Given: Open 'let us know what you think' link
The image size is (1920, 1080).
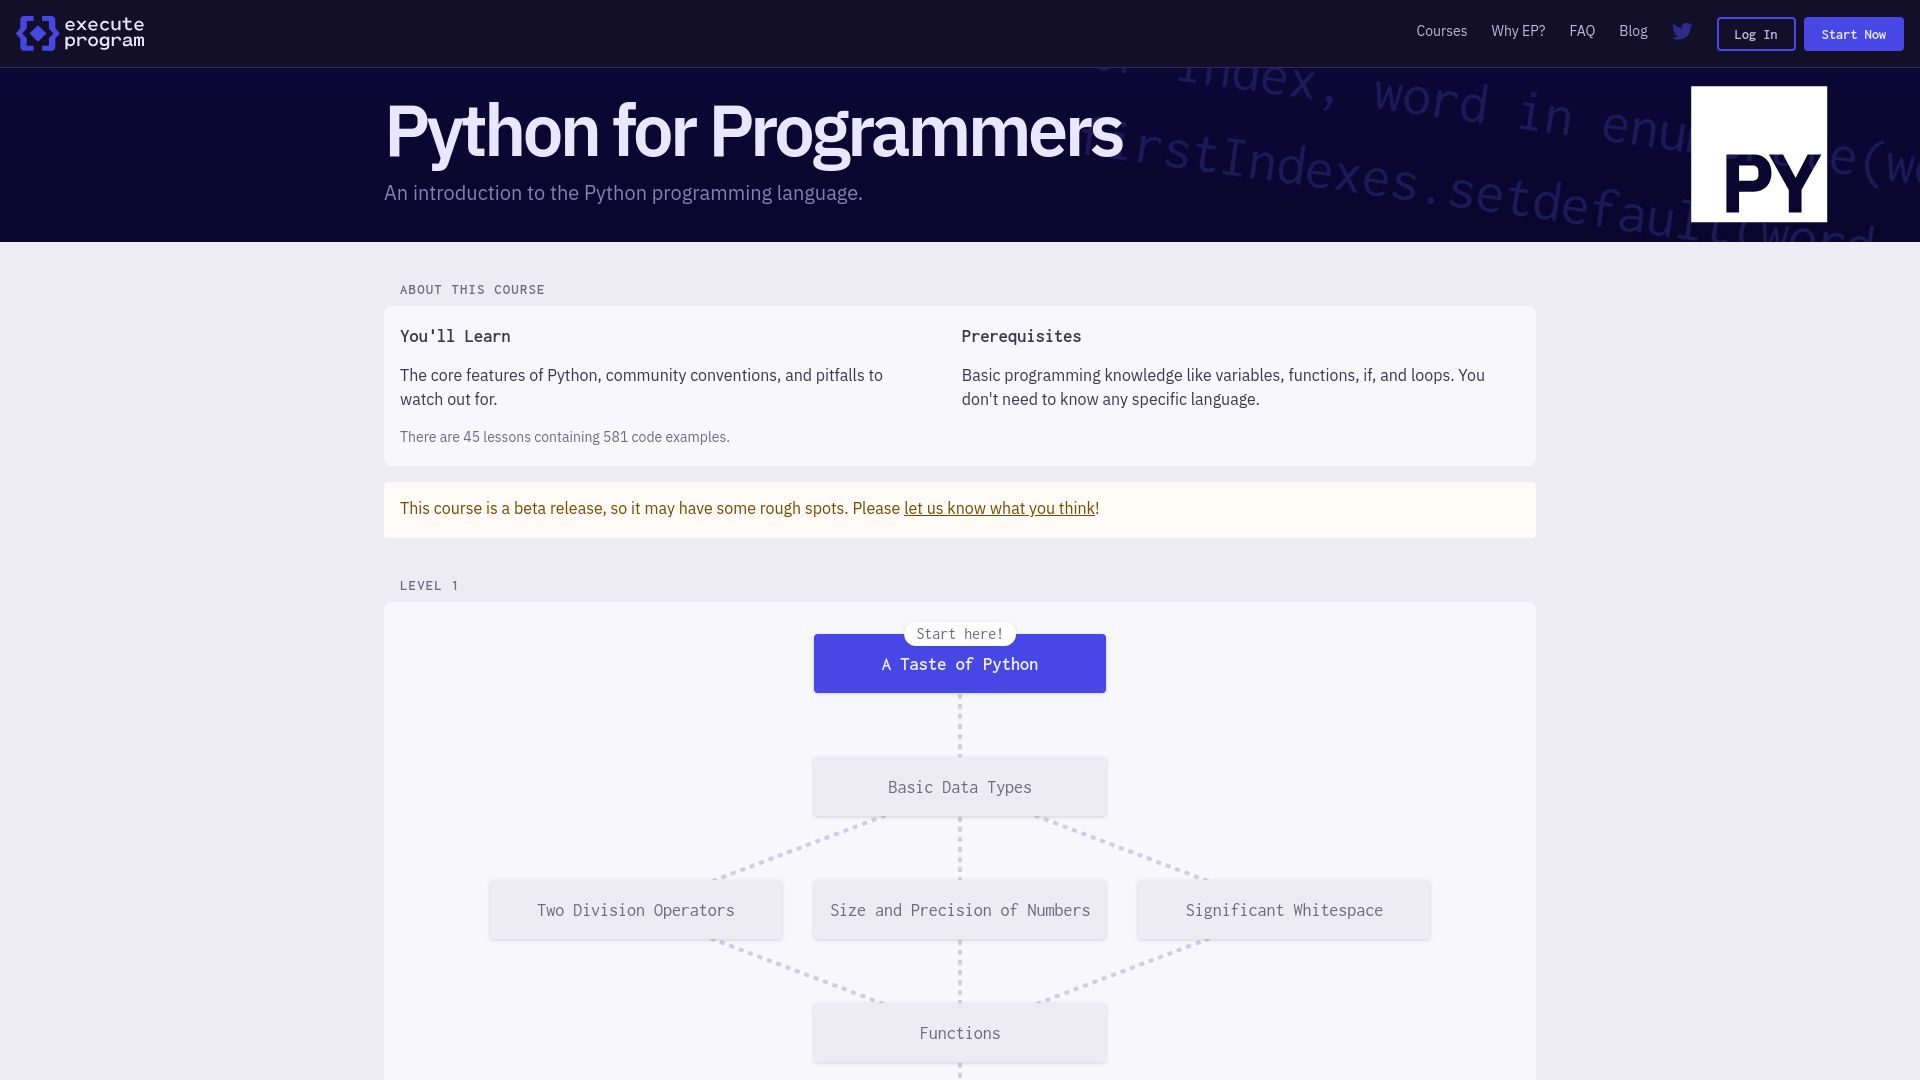Looking at the screenshot, I should (x=999, y=508).
